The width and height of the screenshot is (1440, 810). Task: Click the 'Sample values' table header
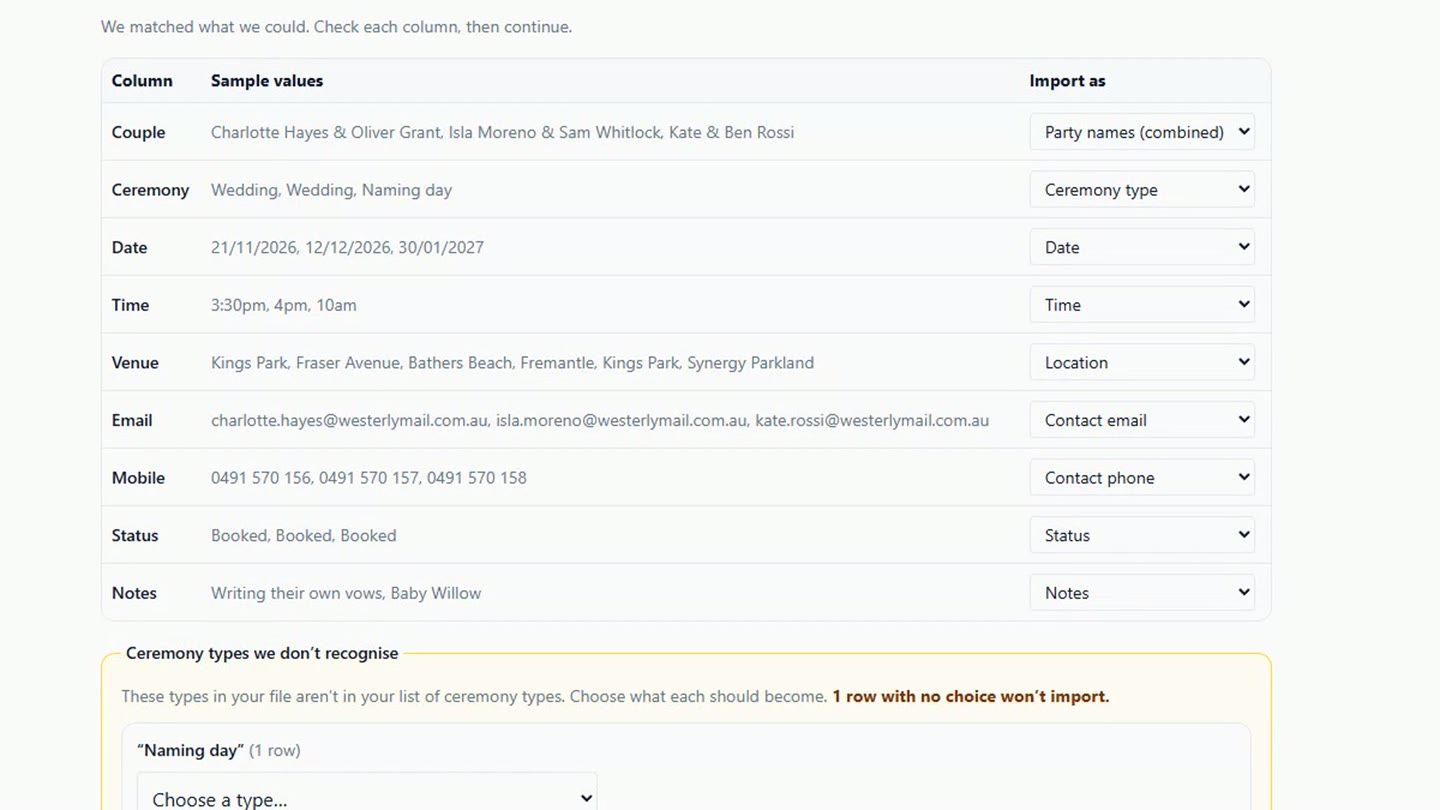(267, 81)
